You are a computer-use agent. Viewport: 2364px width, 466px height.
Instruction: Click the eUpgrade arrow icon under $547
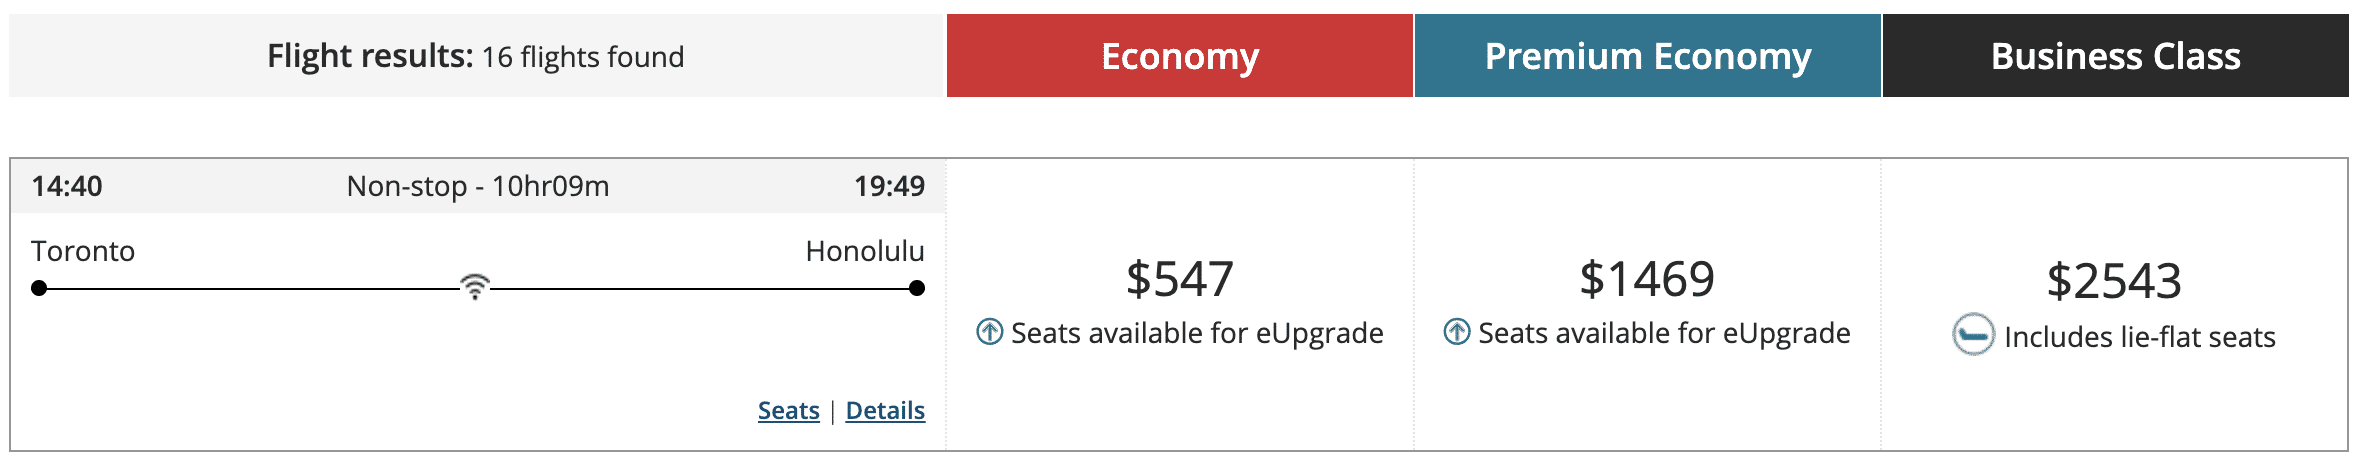coord(990,332)
